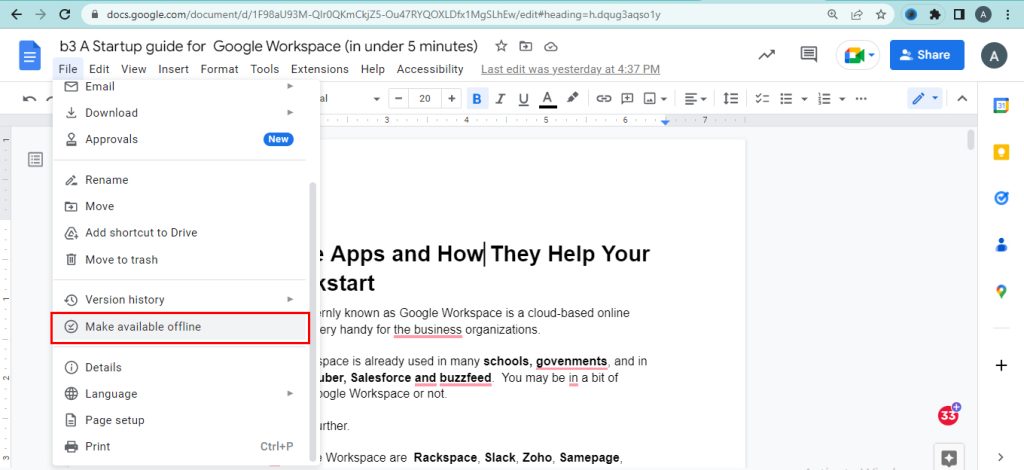Open the Tools menu

(264, 69)
